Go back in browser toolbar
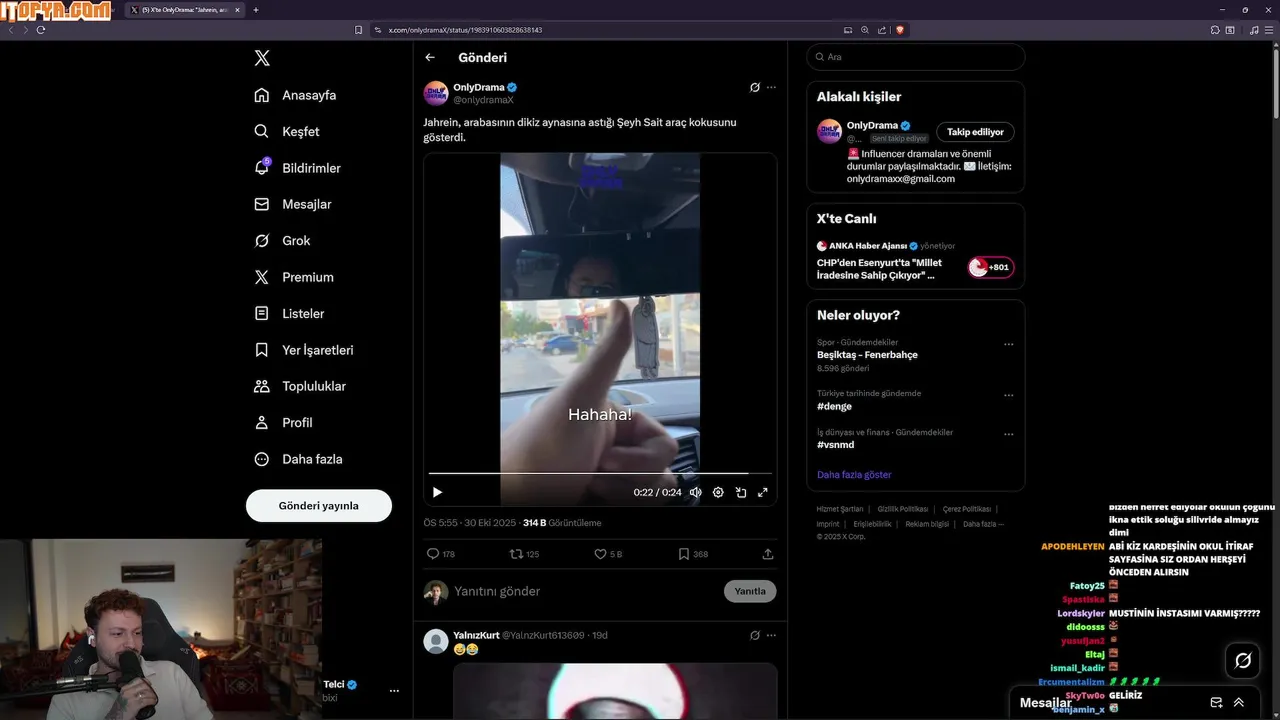 pyautogui.click(x=11, y=30)
